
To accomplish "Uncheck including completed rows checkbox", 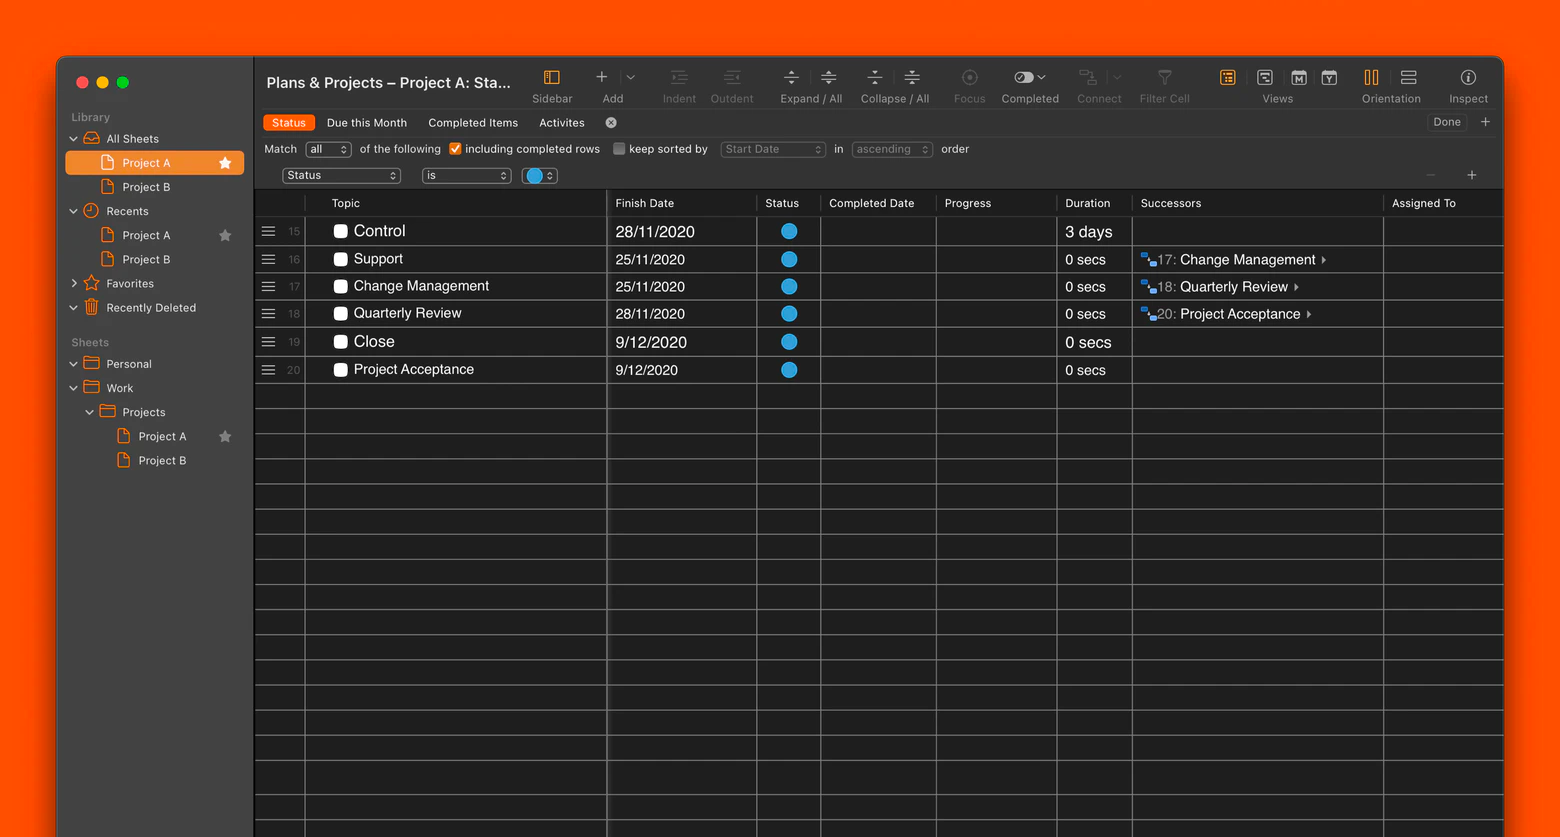I will 455,149.
